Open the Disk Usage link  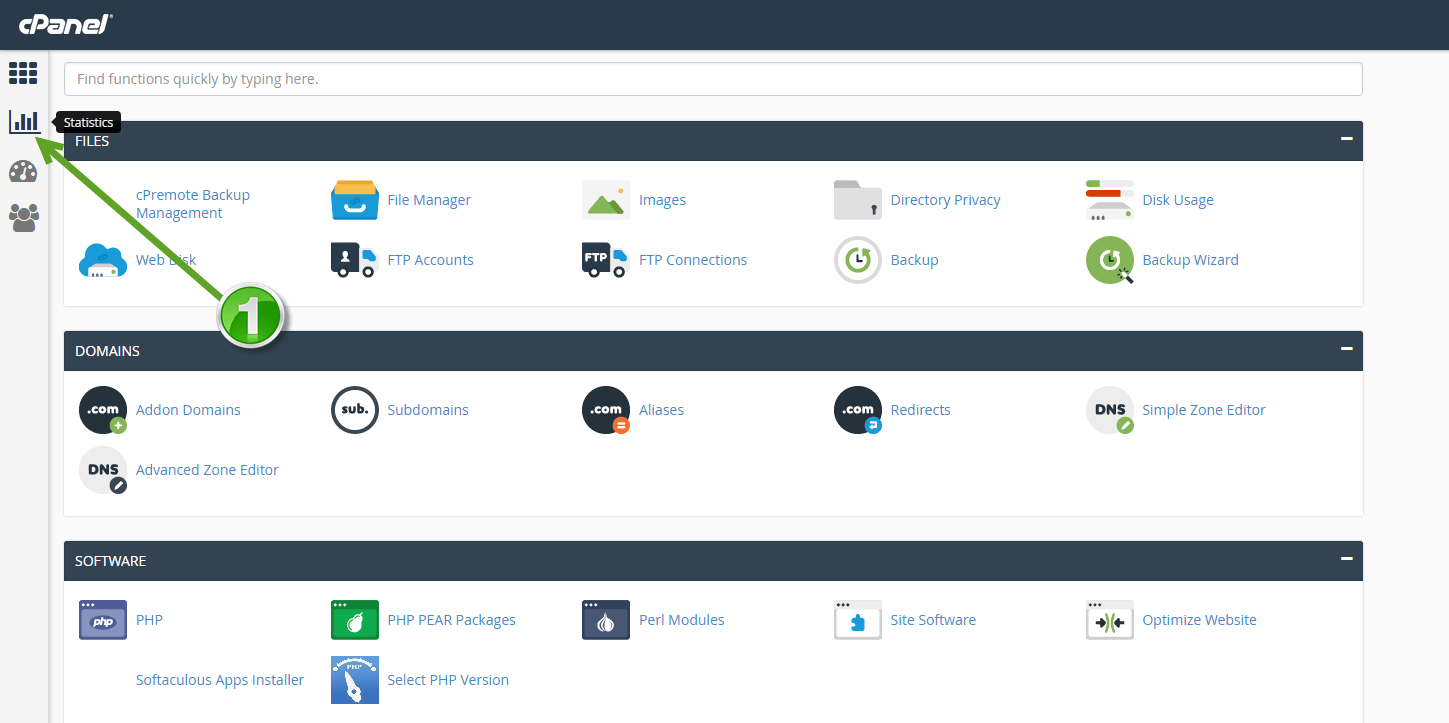click(x=1178, y=200)
